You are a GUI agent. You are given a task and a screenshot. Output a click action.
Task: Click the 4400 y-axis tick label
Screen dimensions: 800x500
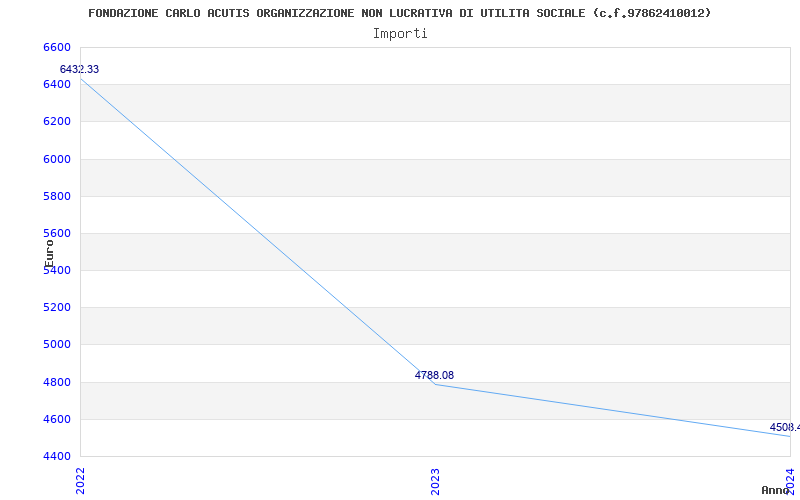pos(57,456)
